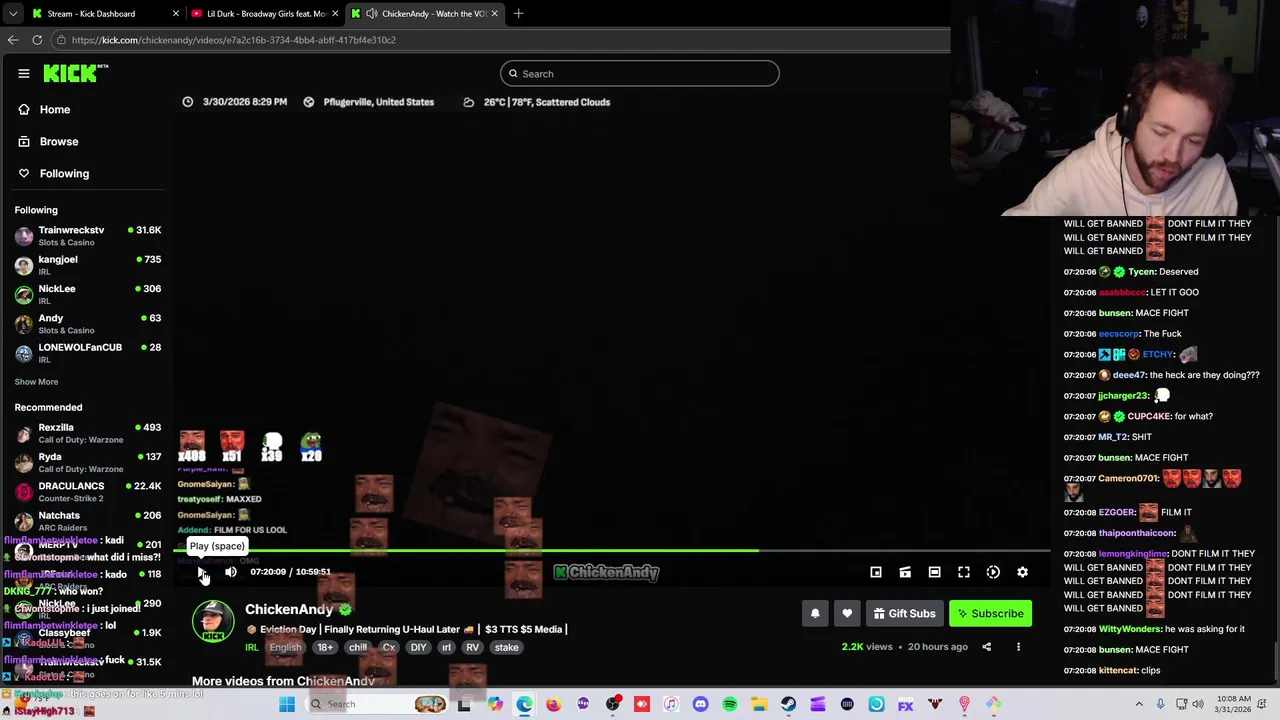Switch to Lil Durk Broadway Girls tab
Screen dimensions: 1280x720
point(266,14)
